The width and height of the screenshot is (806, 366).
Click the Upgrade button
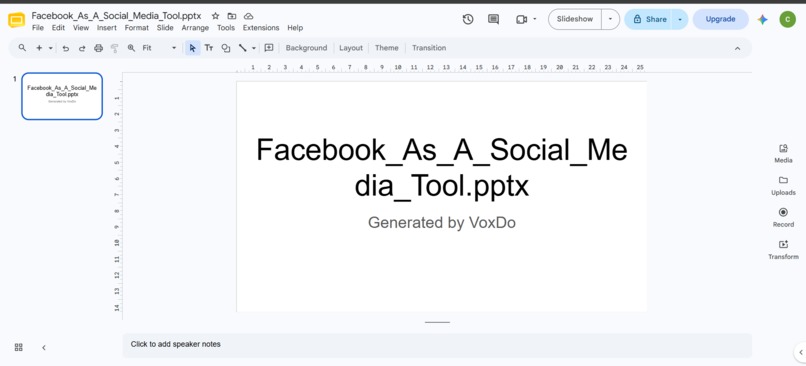720,20
